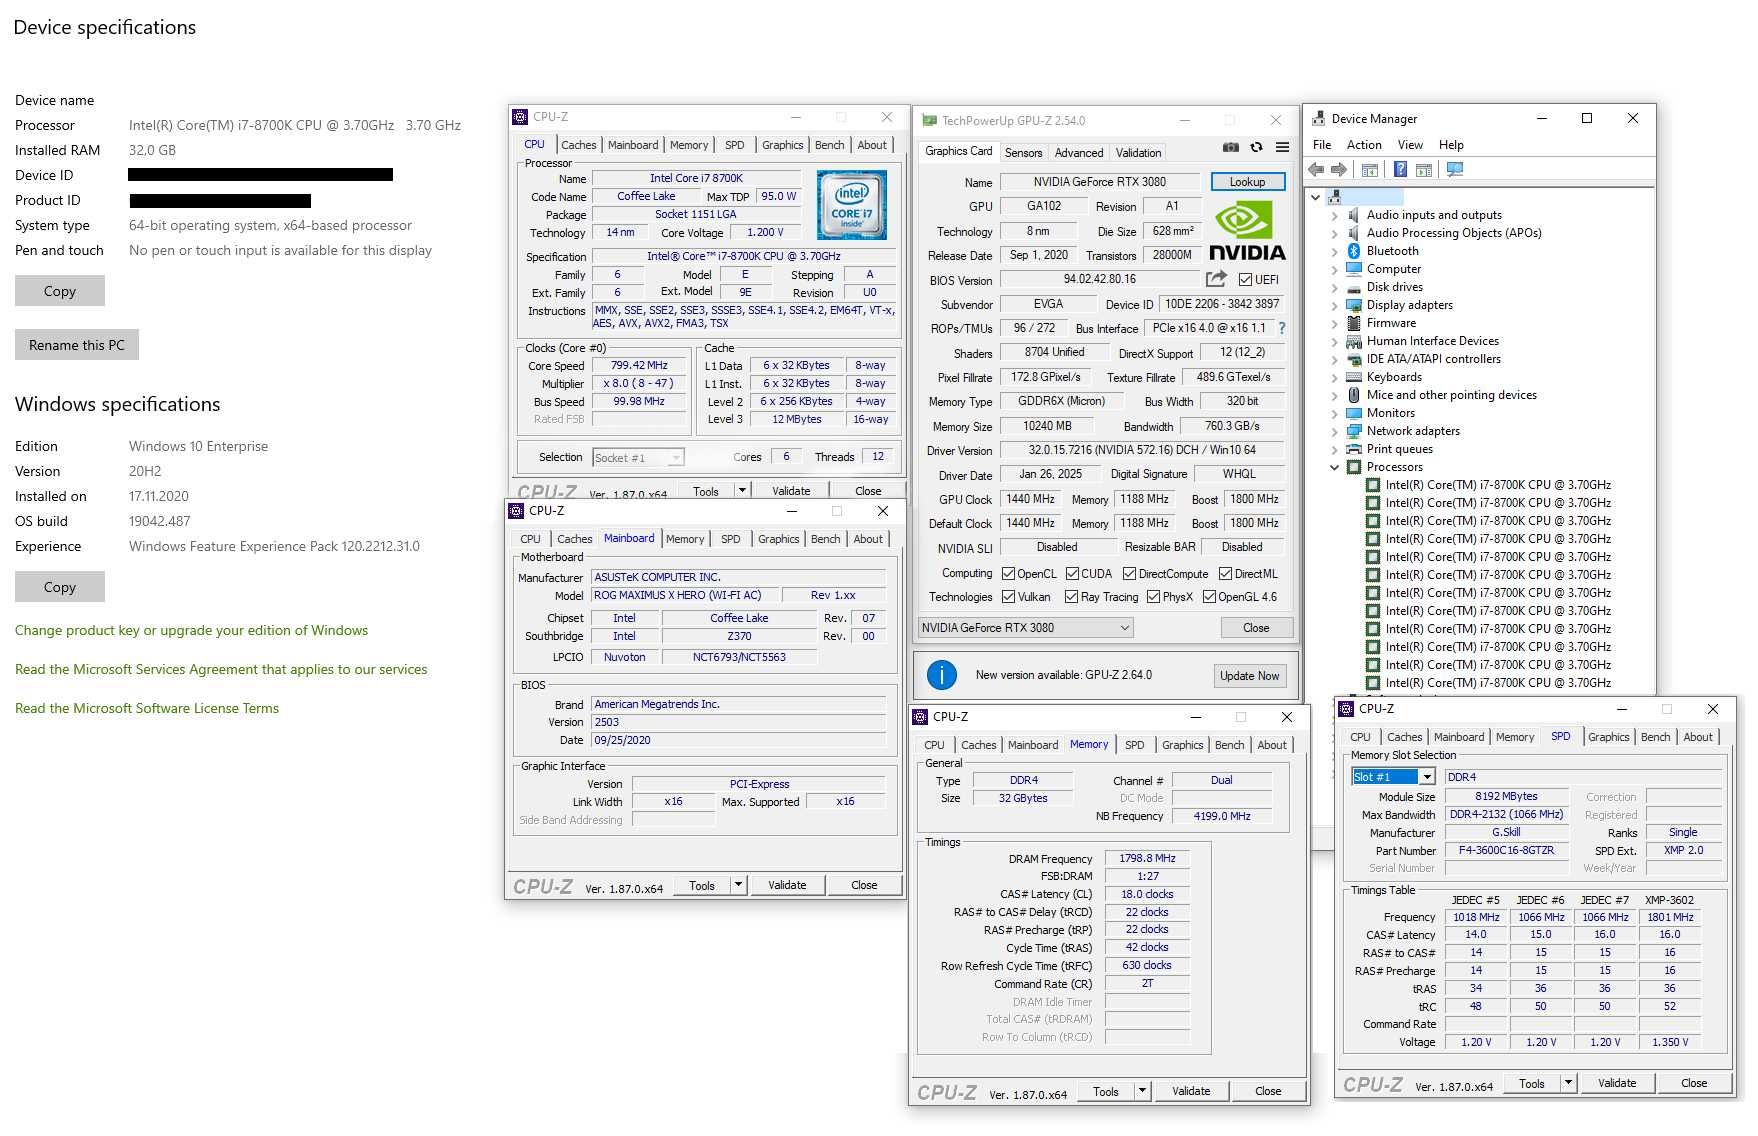Select the Human Interface Devices icon
This screenshot has width=1758, height=1136.
tap(1354, 341)
